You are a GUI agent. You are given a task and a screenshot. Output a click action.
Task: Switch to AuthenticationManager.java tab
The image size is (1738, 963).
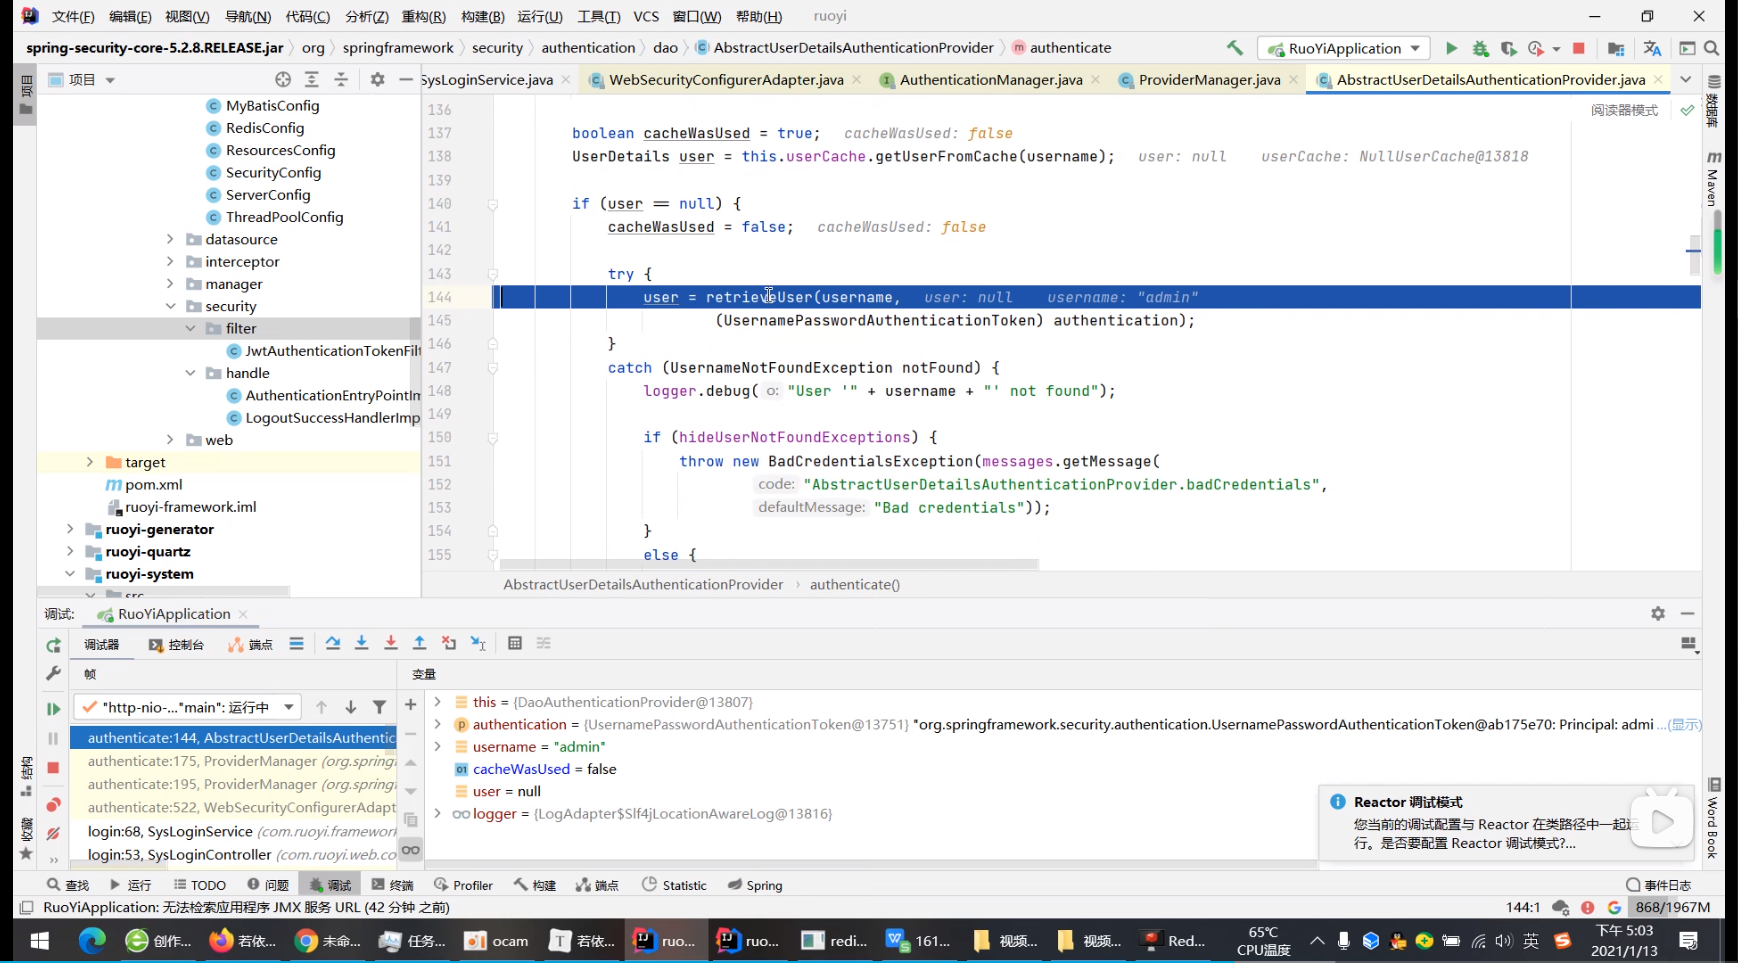pyautogui.click(x=990, y=79)
